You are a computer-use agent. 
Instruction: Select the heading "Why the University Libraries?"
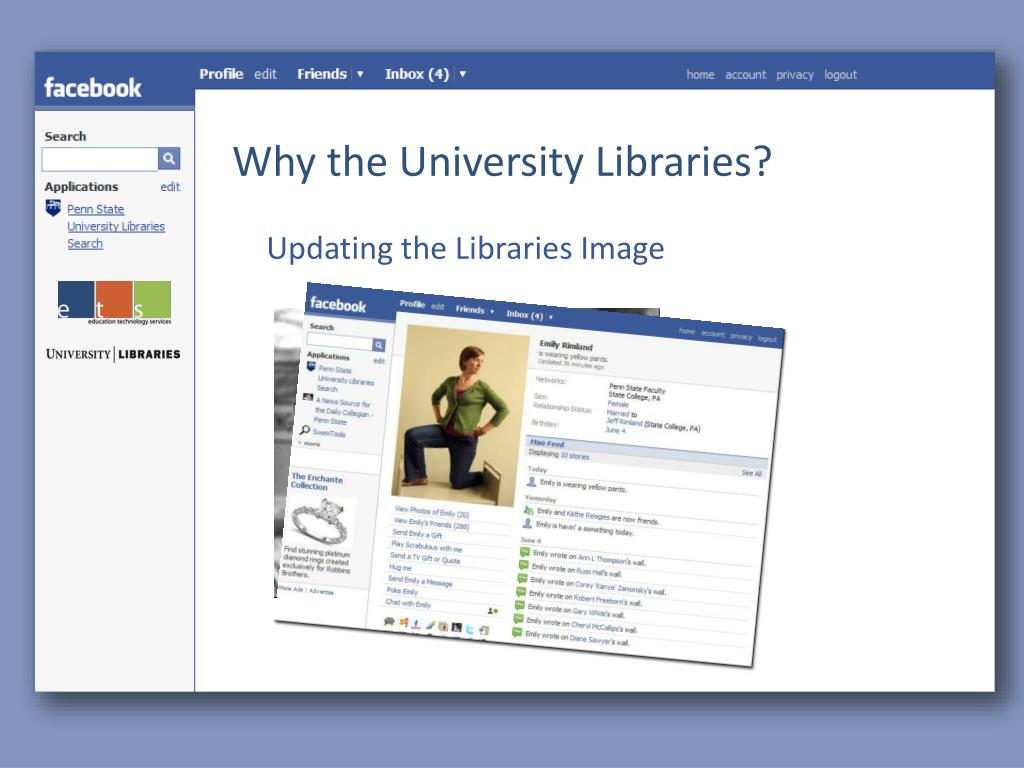coord(502,161)
